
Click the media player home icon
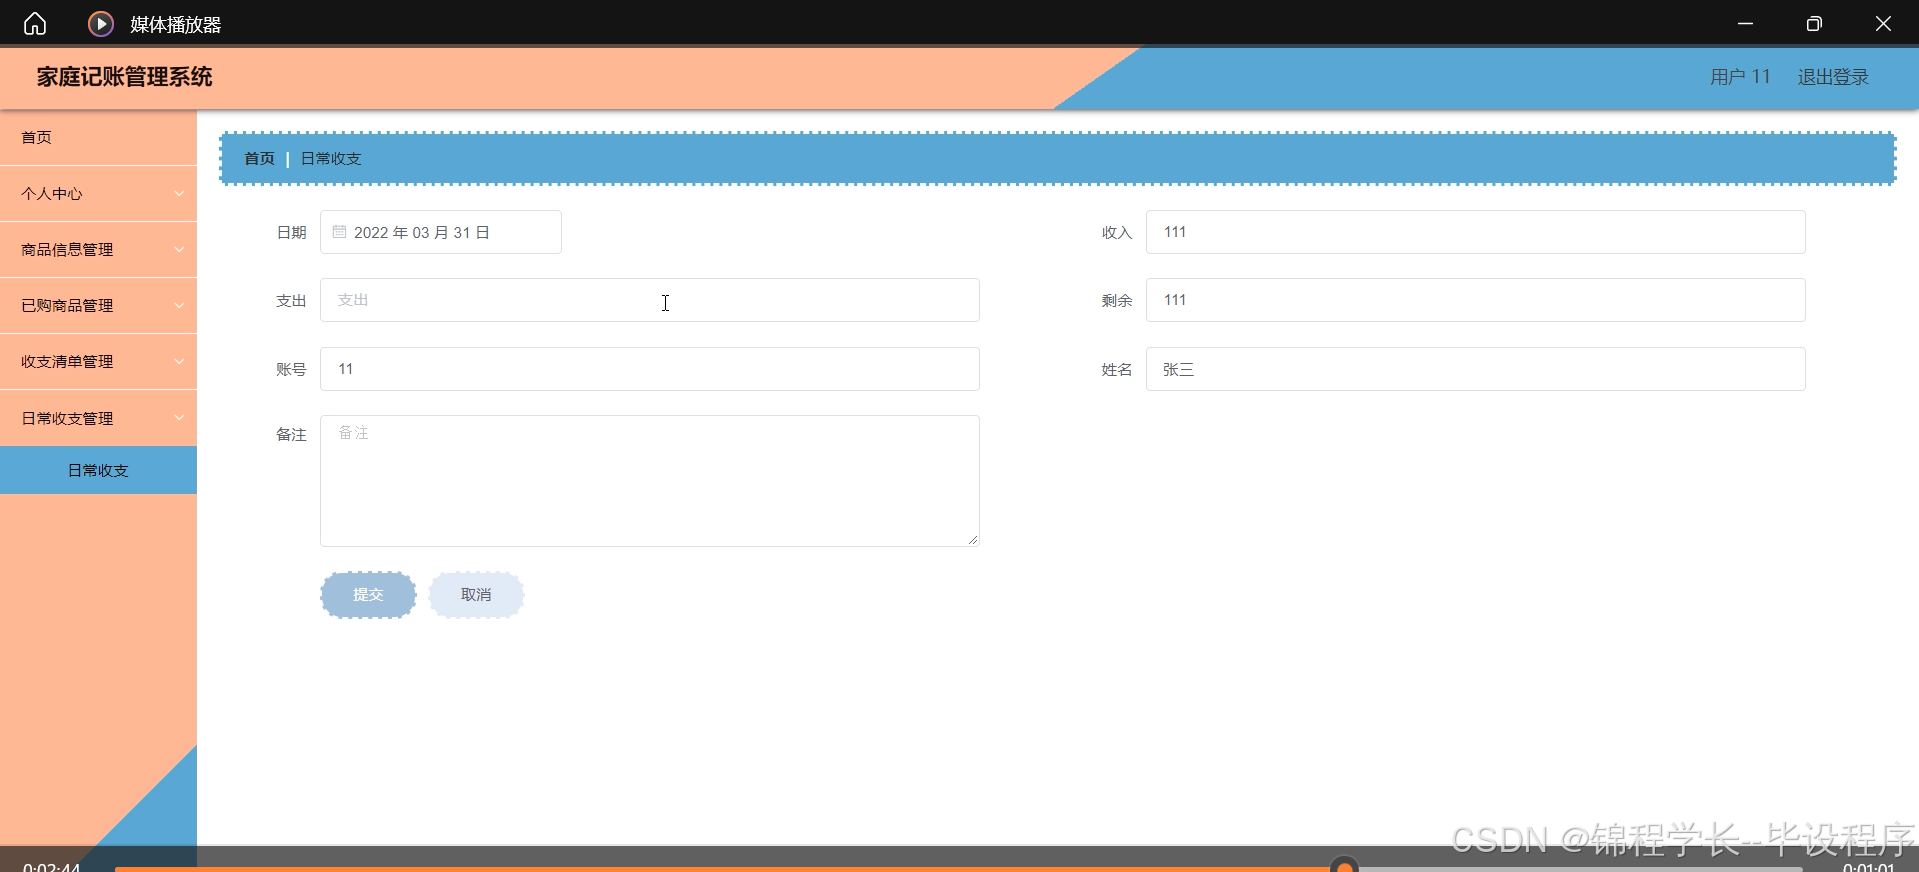(35, 23)
